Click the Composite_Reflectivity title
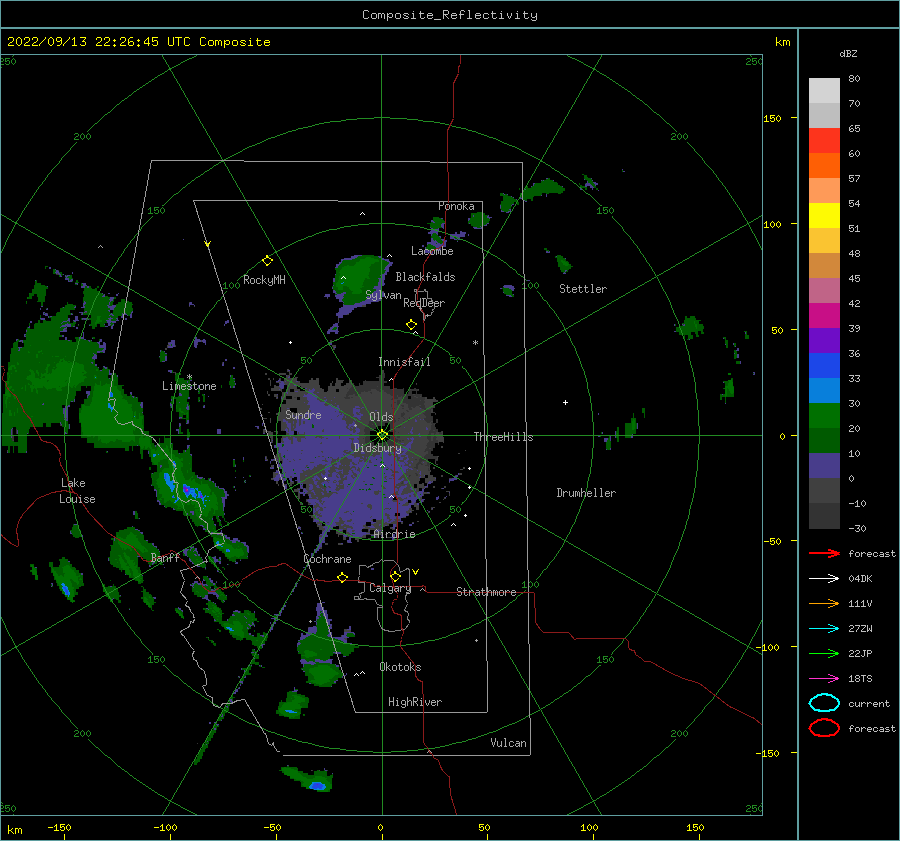900x841 pixels. [449, 15]
